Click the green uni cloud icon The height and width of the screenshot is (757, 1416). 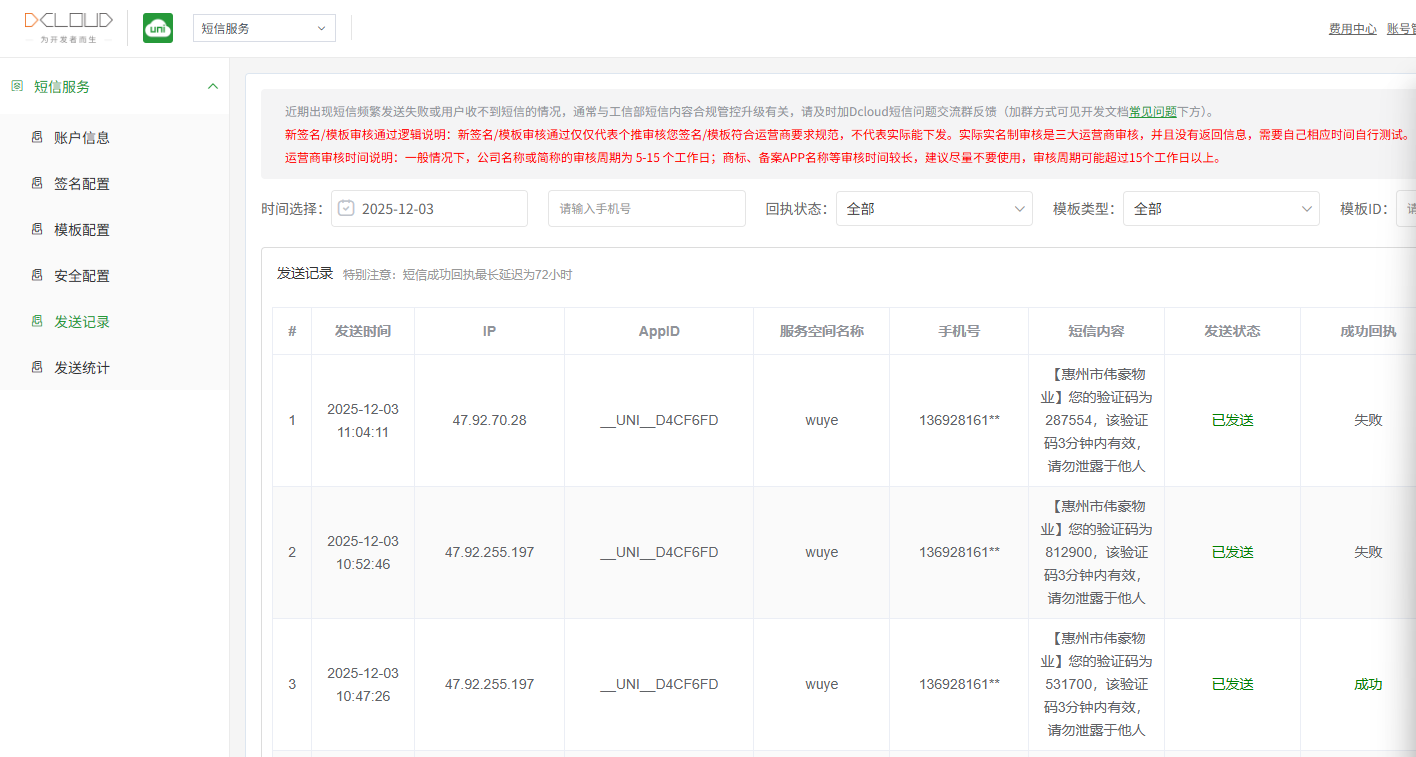158,28
